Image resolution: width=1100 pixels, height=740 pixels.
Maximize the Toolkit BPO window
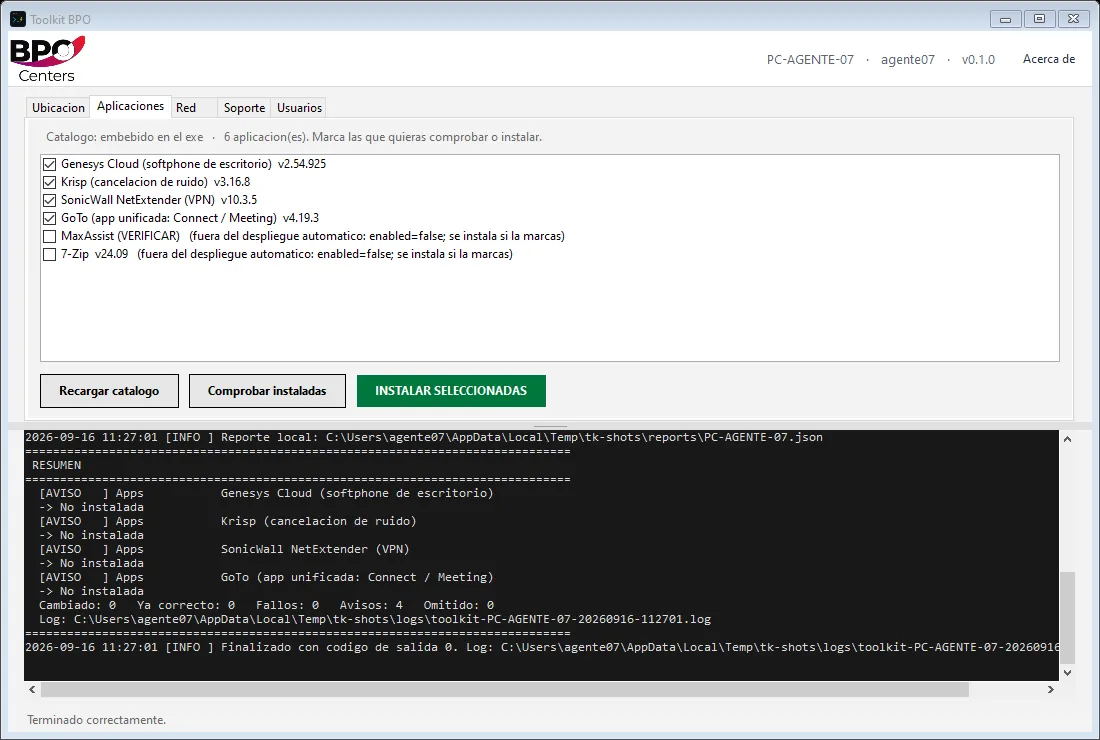1040,19
